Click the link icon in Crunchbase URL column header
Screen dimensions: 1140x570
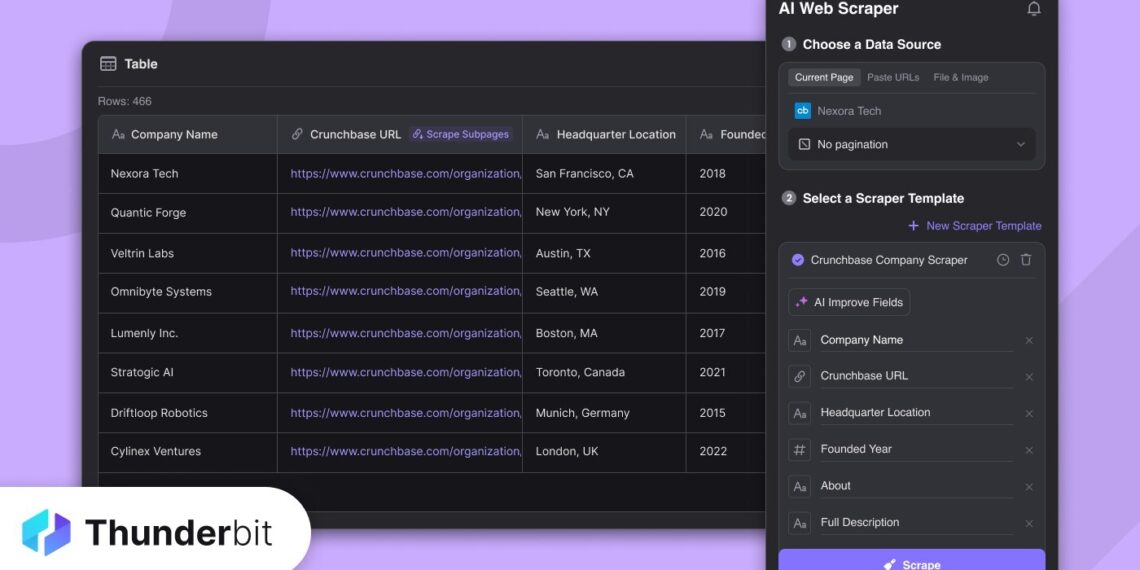coord(297,135)
